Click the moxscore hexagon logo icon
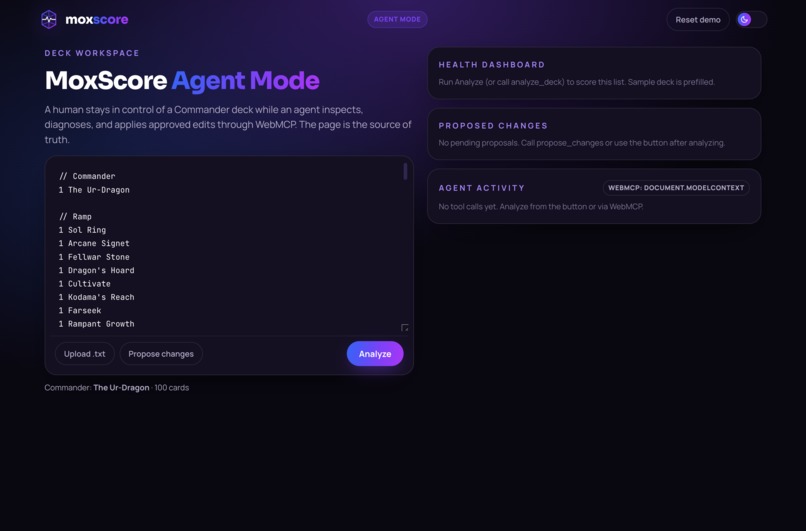806x531 pixels. (49, 20)
